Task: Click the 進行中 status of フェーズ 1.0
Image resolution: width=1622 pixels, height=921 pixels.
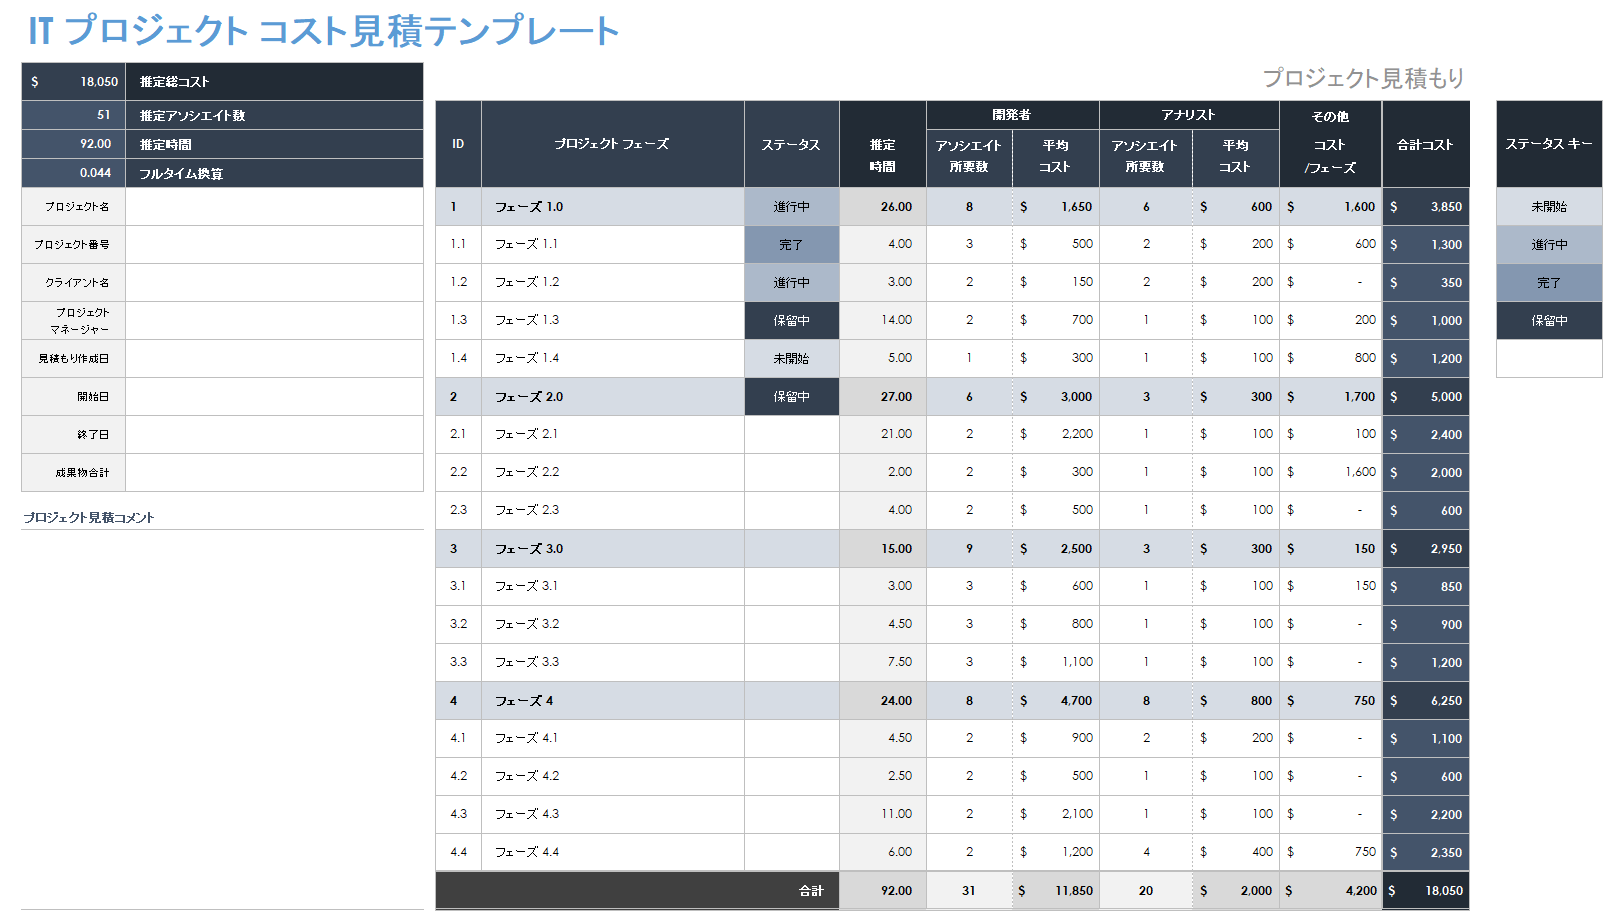Action: point(791,207)
